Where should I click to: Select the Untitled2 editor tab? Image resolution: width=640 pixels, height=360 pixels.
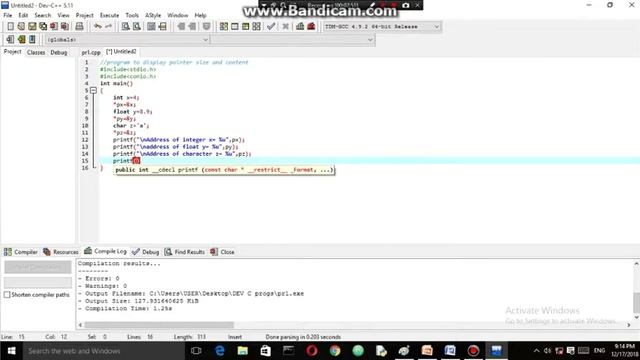(x=121, y=52)
